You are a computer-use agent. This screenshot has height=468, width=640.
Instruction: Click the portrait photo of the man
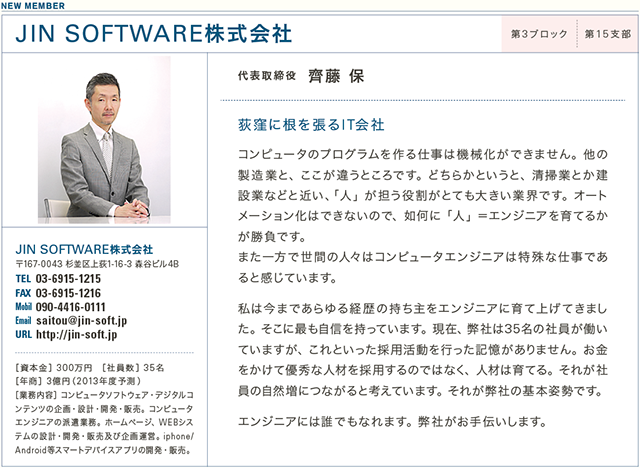pos(104,140)
